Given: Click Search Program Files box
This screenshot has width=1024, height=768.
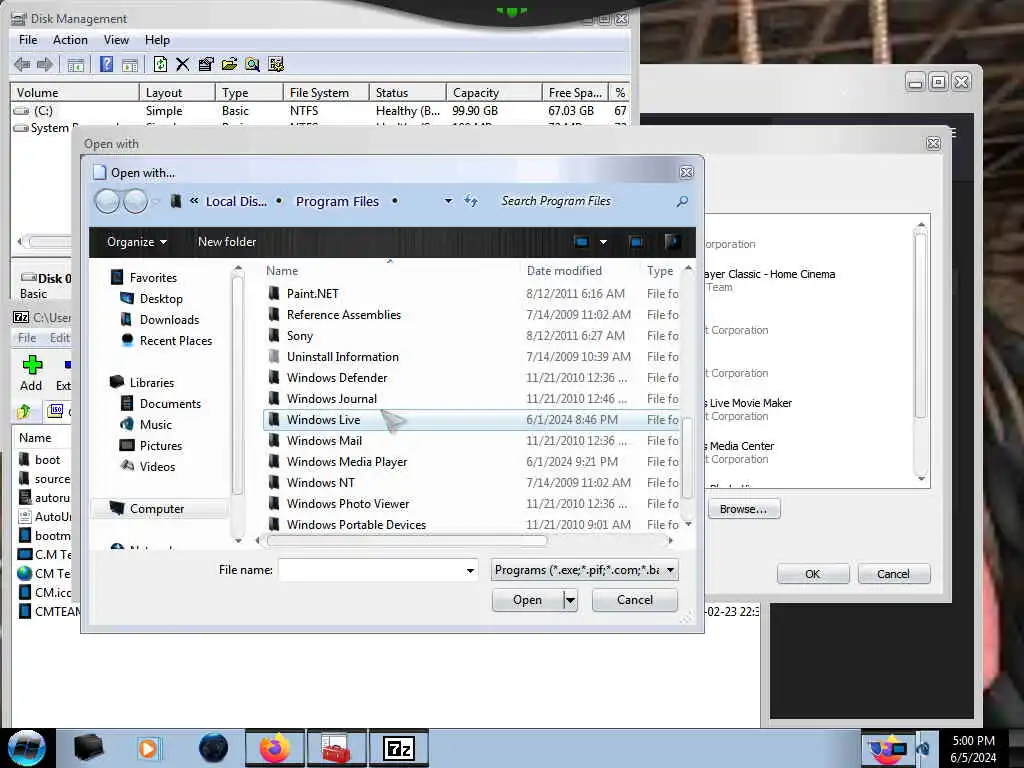Looking at the screenshot, I should [584, 201].
